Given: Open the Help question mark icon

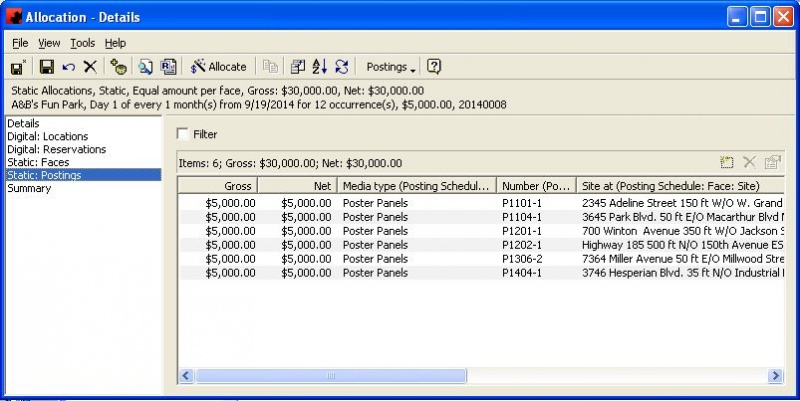Looking at the screenshot, I should (x=434, y=67).
